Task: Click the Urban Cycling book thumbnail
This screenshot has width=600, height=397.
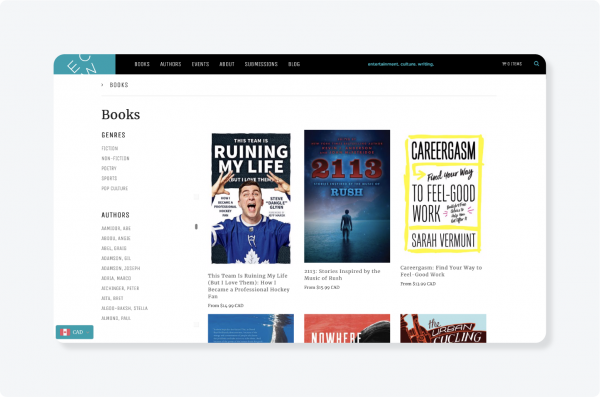Action: (443, 328)
